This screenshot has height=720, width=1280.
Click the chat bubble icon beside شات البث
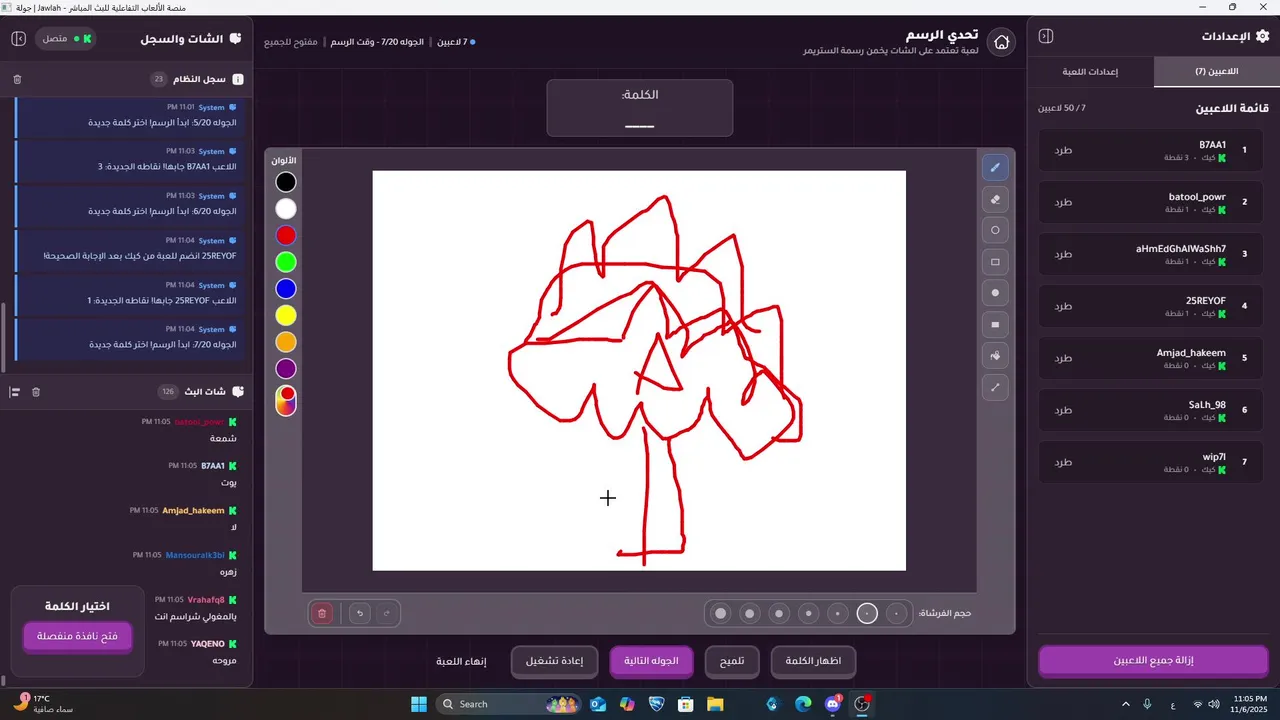click(x=237, y=392)
